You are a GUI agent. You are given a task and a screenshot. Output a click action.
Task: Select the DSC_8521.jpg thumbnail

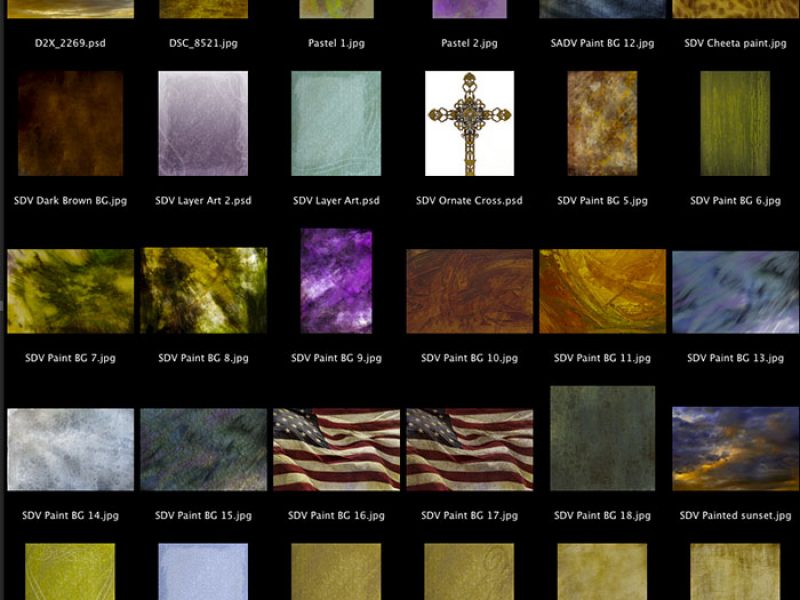[203, 10]
